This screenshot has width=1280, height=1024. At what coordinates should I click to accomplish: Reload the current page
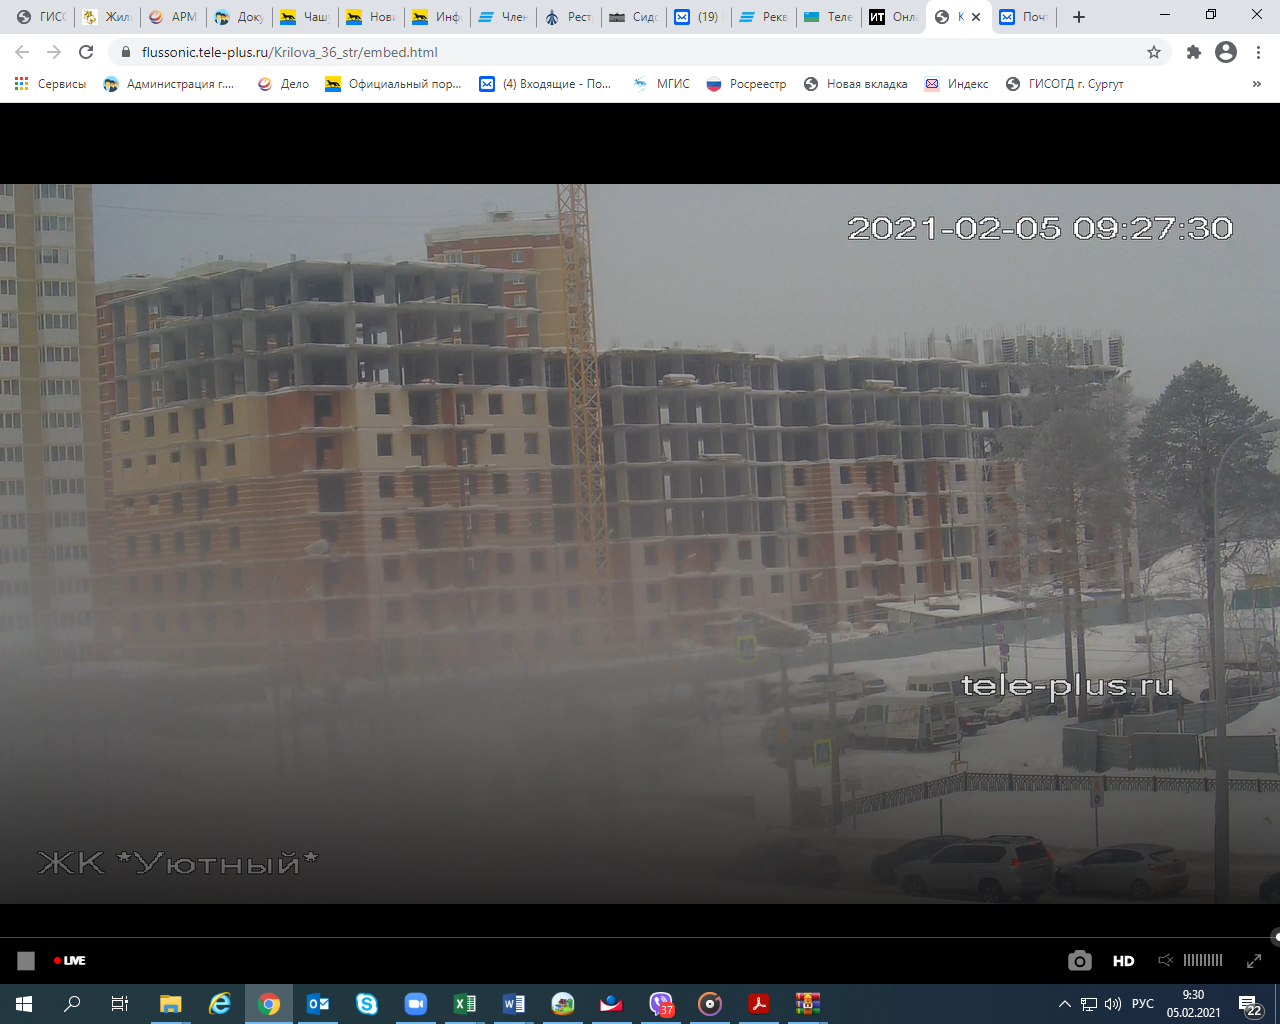[86, 52]
